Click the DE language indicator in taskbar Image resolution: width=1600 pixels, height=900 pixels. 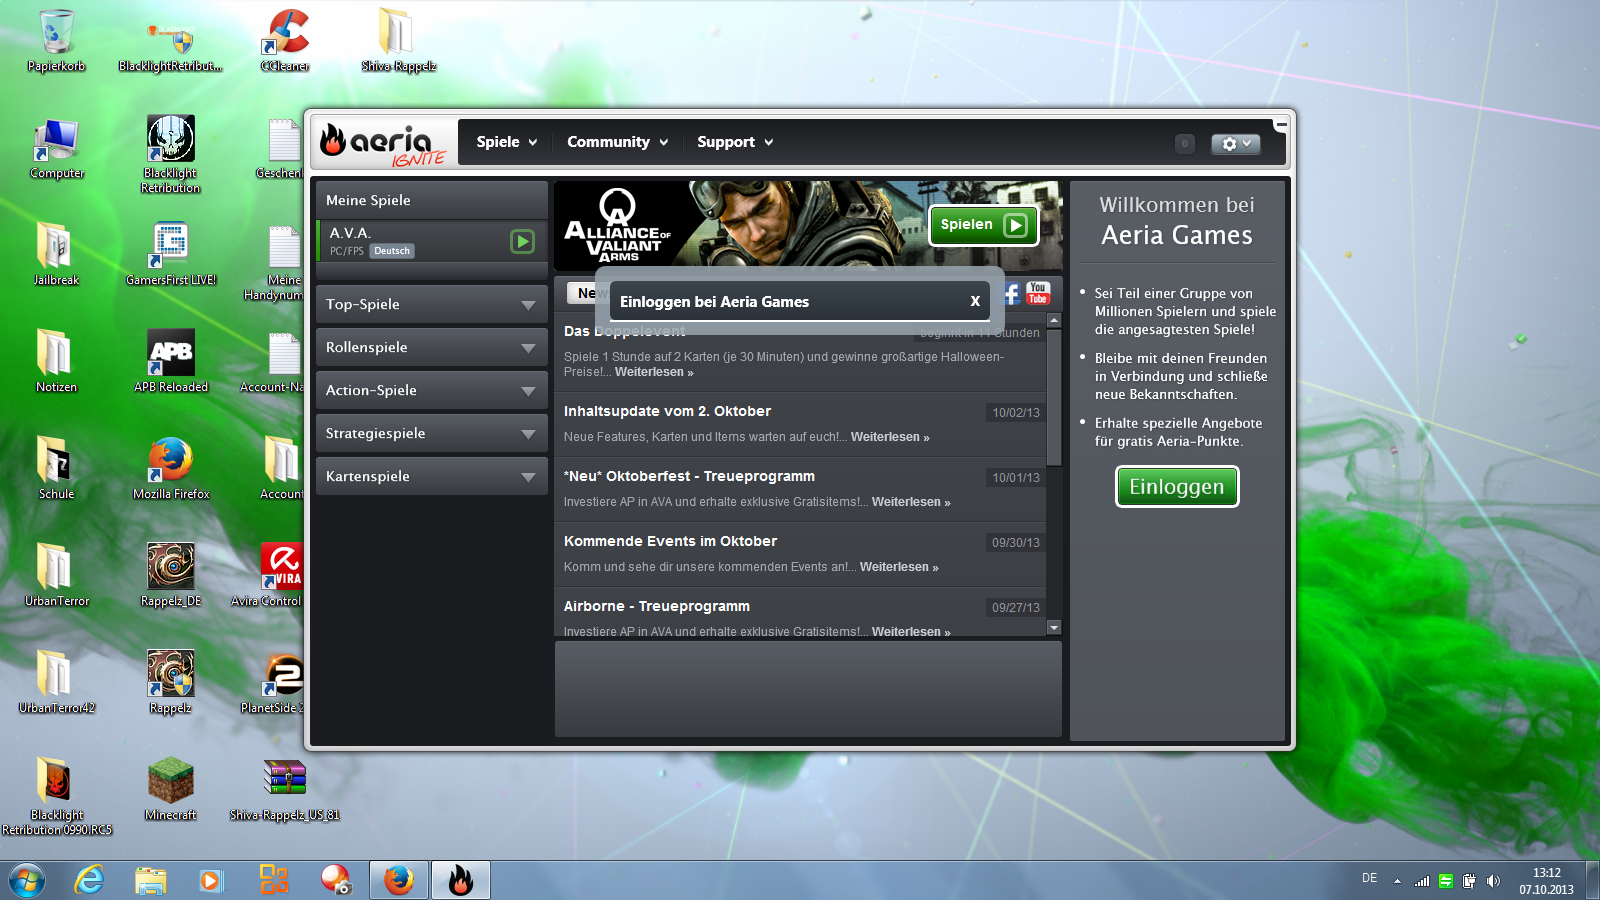tap(1369, 878)
